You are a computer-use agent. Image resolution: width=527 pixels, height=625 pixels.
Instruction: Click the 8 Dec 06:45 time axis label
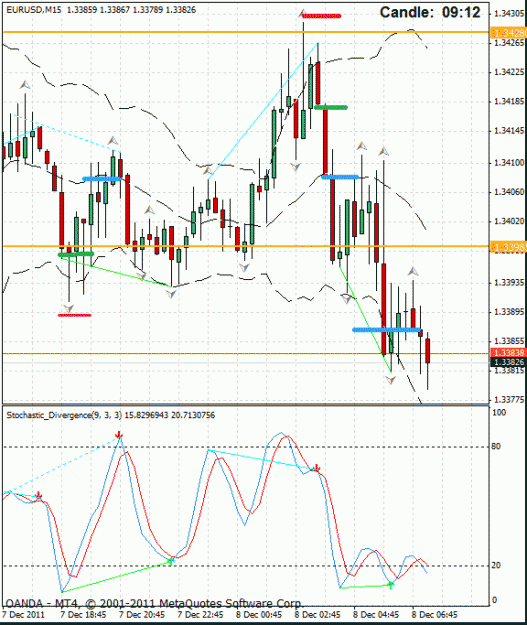point(435,614)
